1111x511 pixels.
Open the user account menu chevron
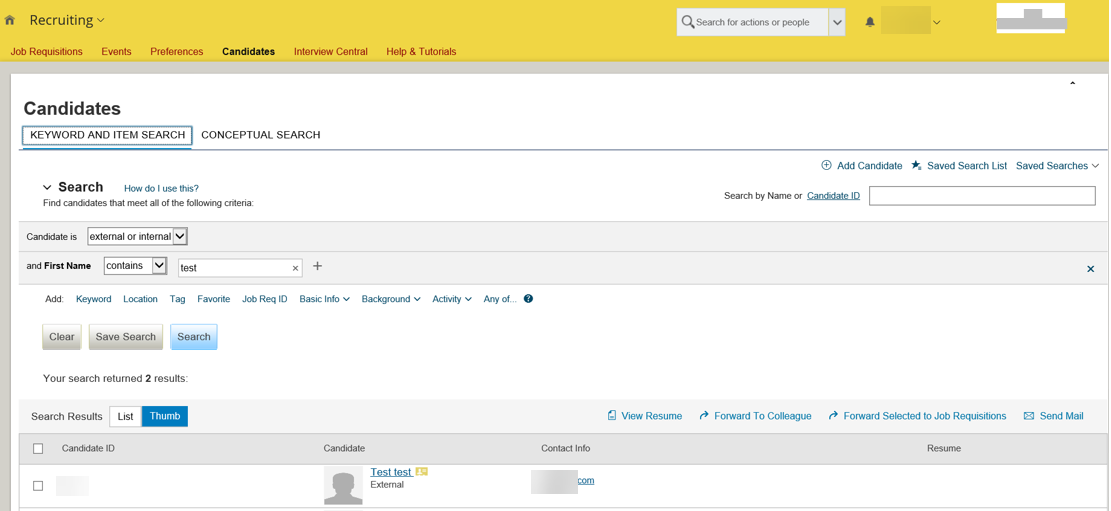coord(937,23)
